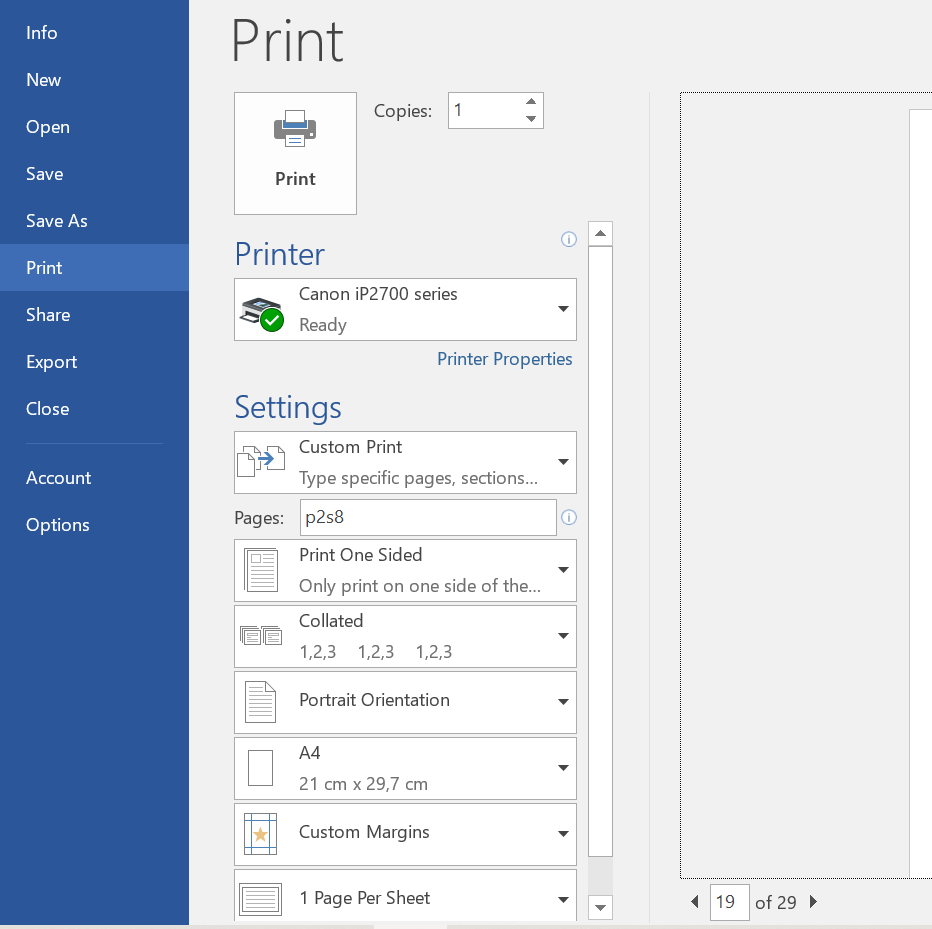The width and height of the screenshot is (932, 929).
Task: Open Options in the backstage sidebar
Action: pyautogui.click(x=95, y=525)
